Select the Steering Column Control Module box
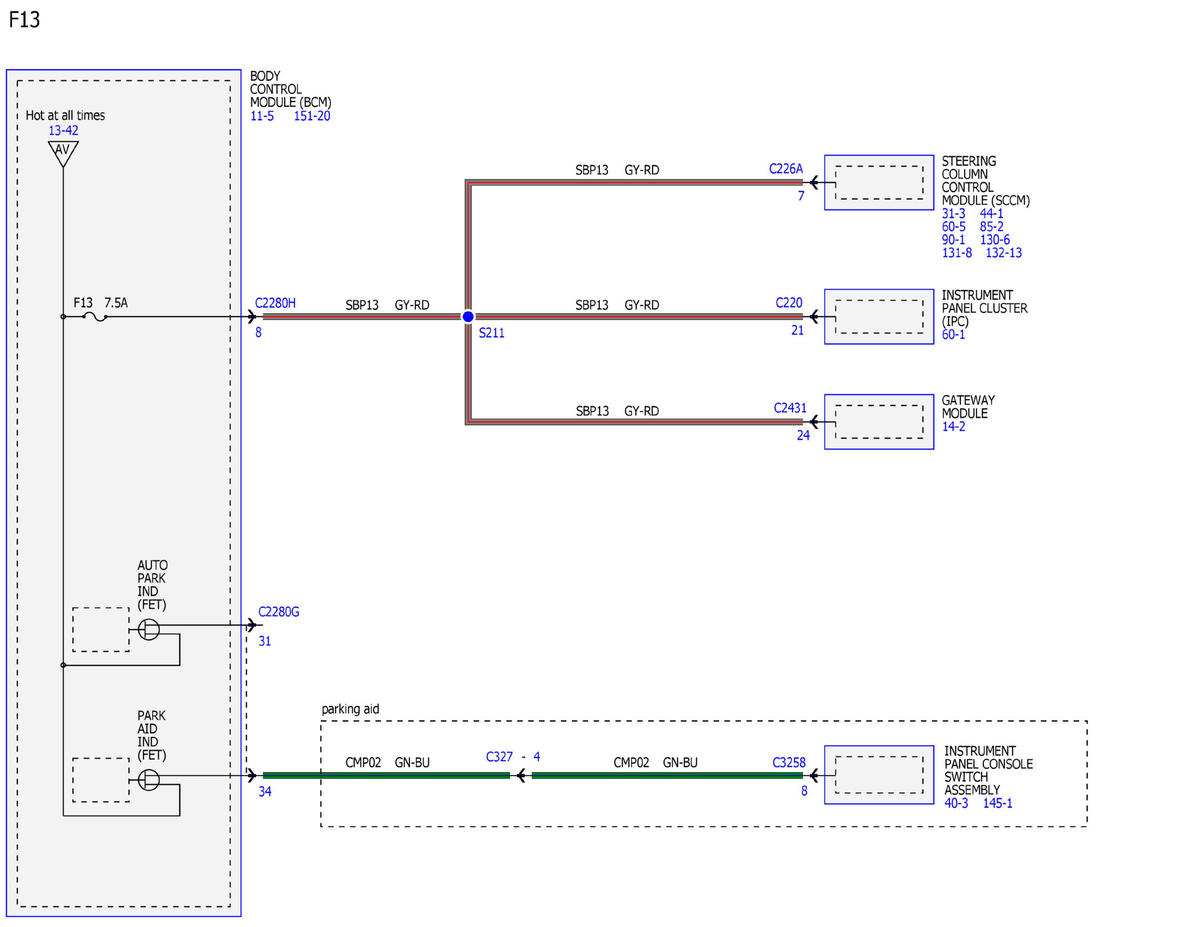The width and height of the screenshot is (1200, 927). tap(879, 183)
